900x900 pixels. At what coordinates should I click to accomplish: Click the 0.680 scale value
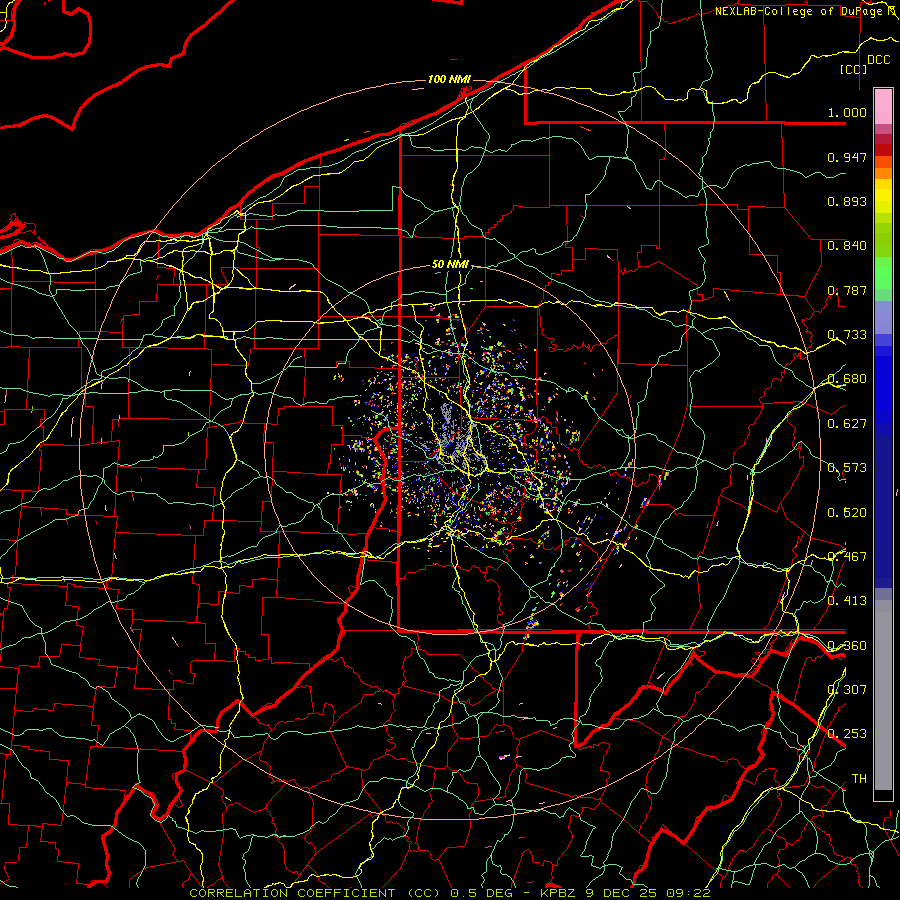(x=847, y=379)
